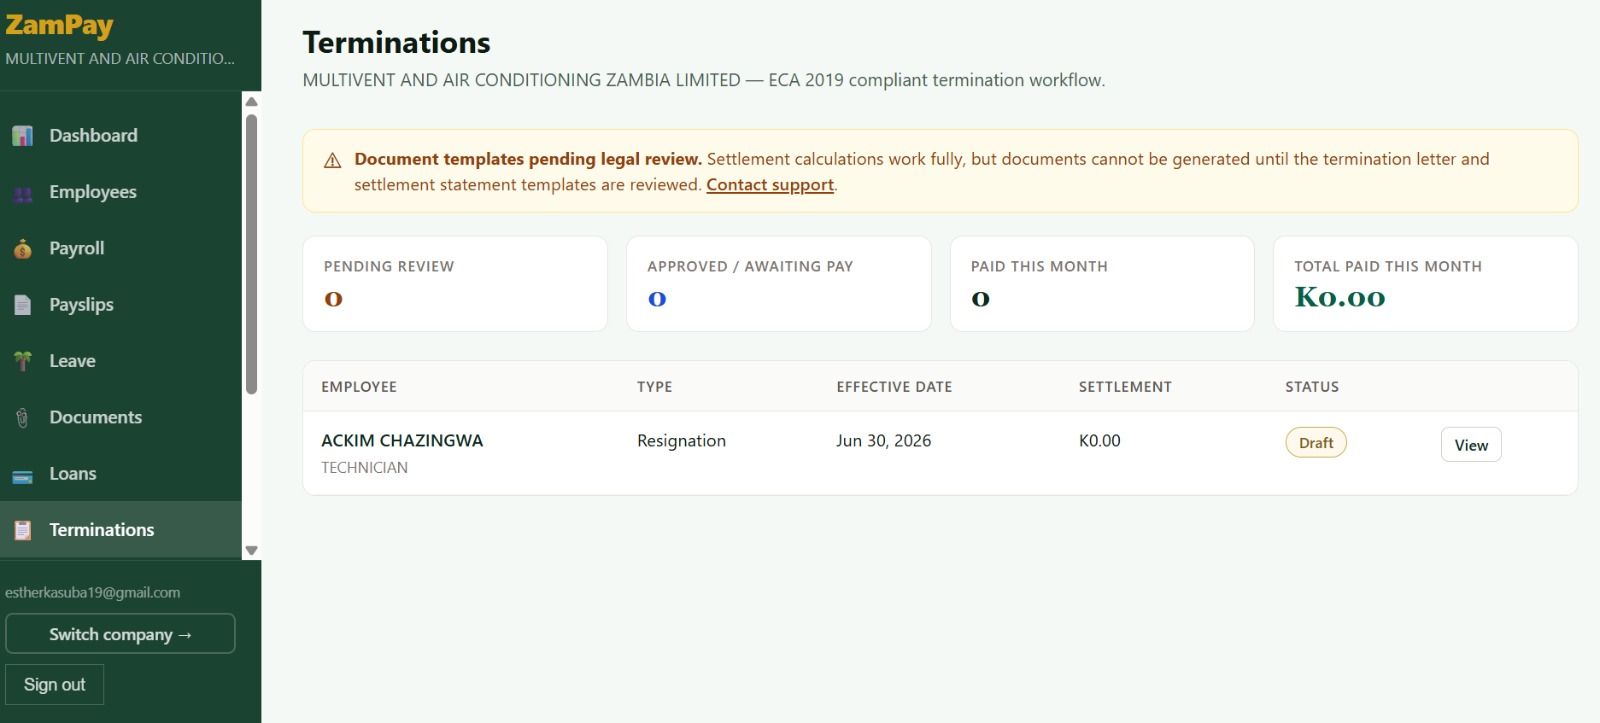Click the EMPLOYEE column header
Viewport: 1600px width, 723px height.
359,387
